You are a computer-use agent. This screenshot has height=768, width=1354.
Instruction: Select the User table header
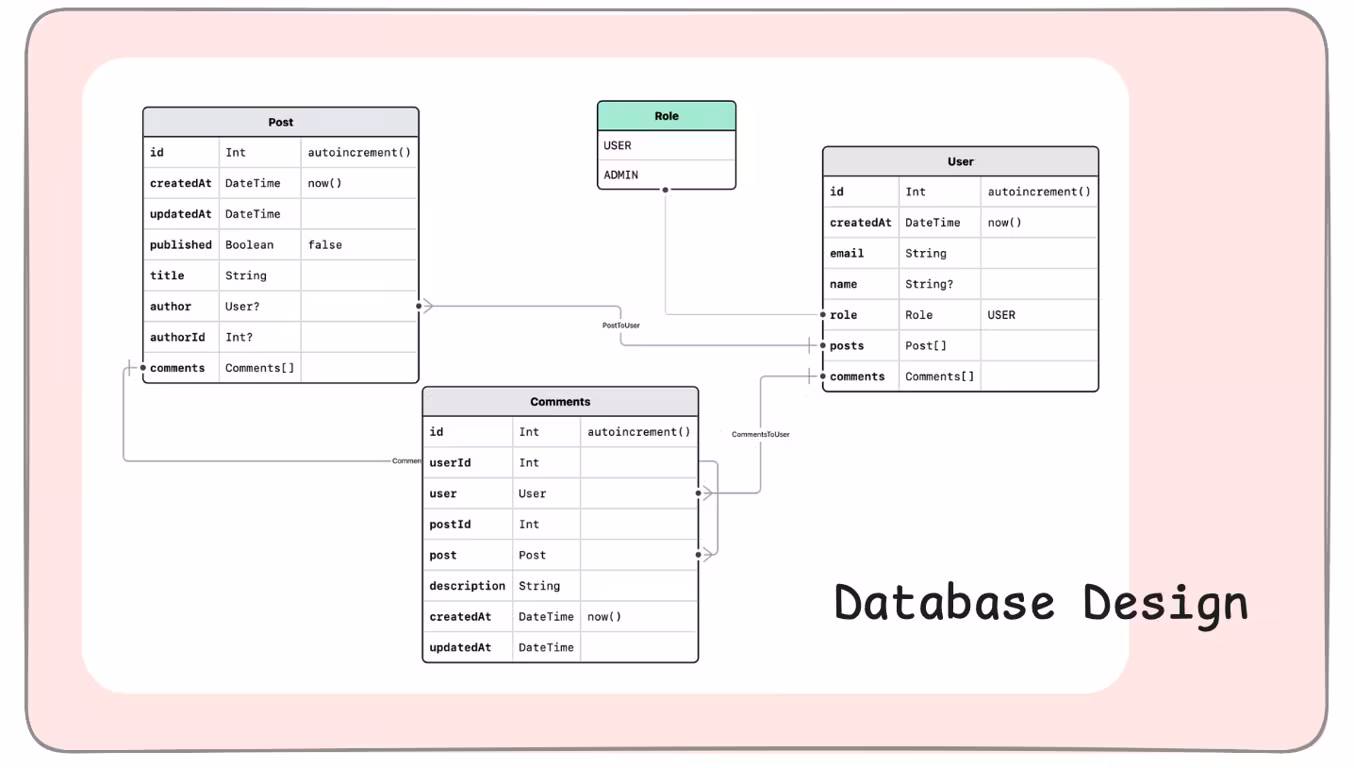pos(959,161)
